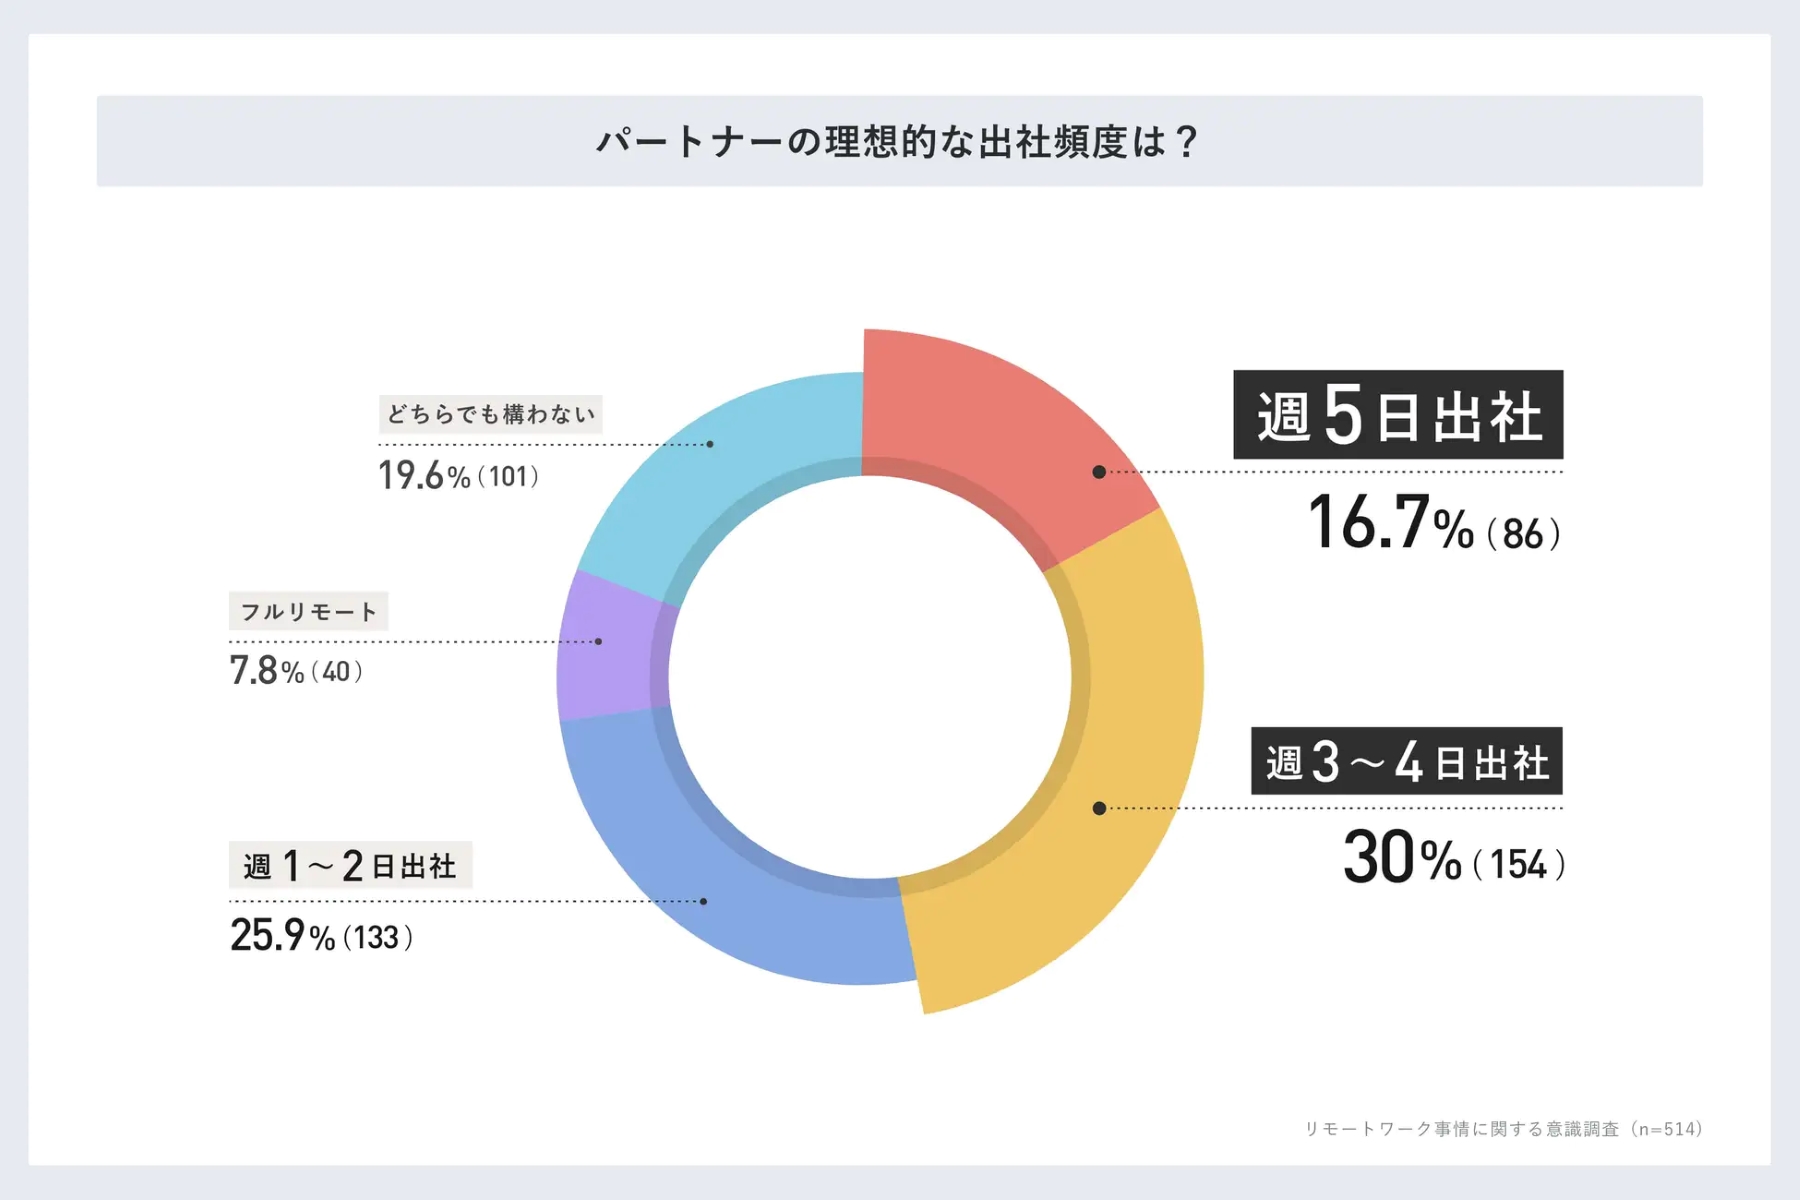Screen dimensions: 1800x1200
Task: Click the marker dot on the light blue segment
Action: click(x=710, y=444)
